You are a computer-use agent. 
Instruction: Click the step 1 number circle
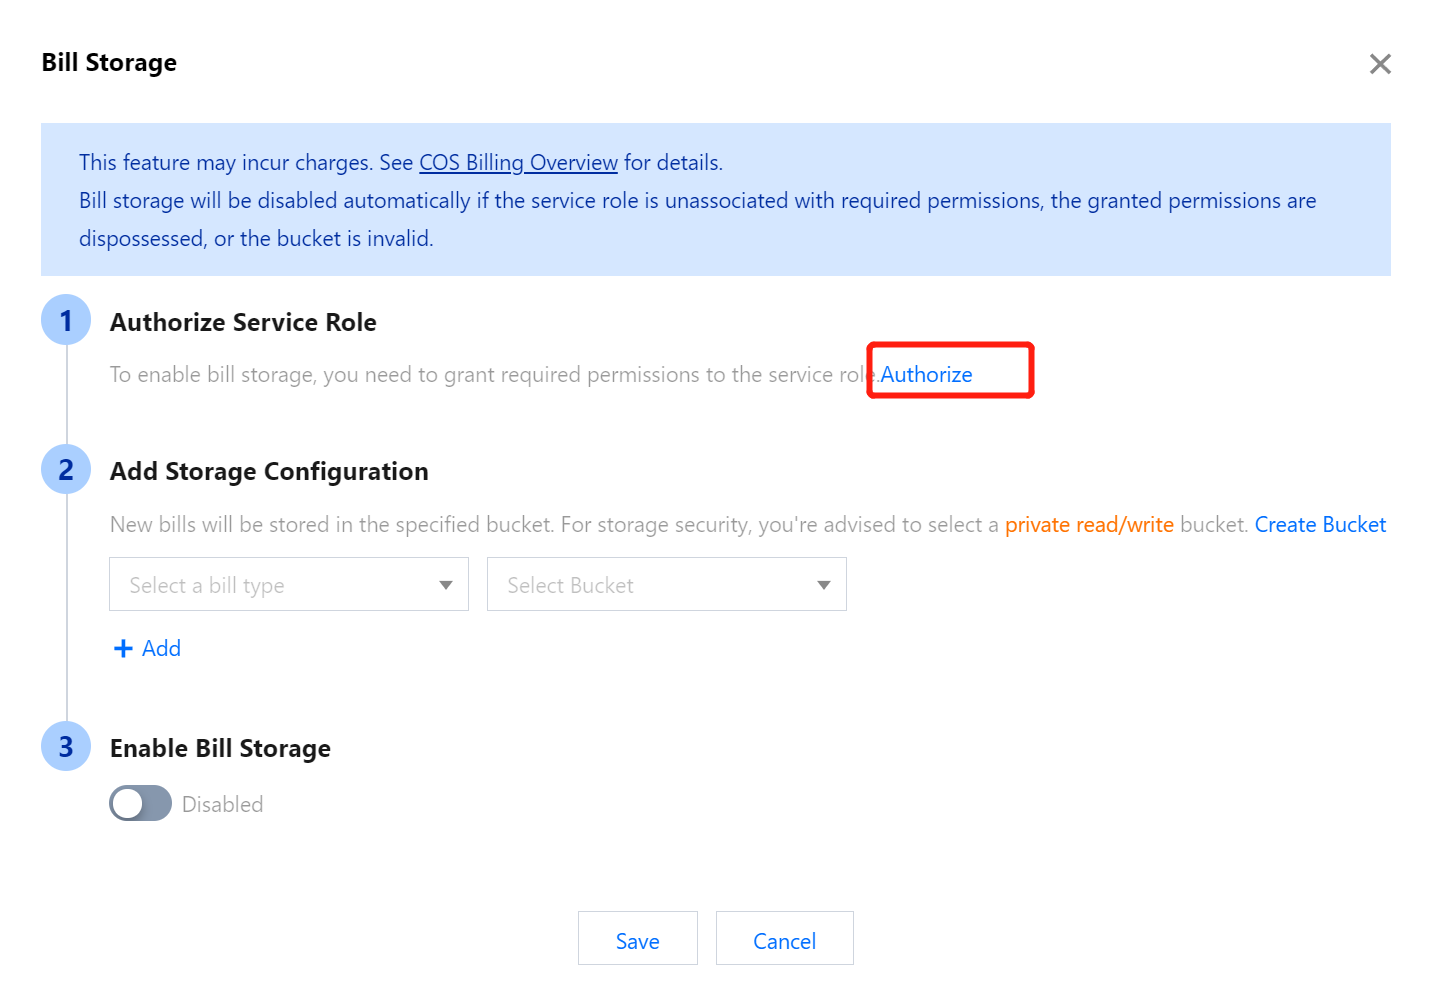coord(66,320)
